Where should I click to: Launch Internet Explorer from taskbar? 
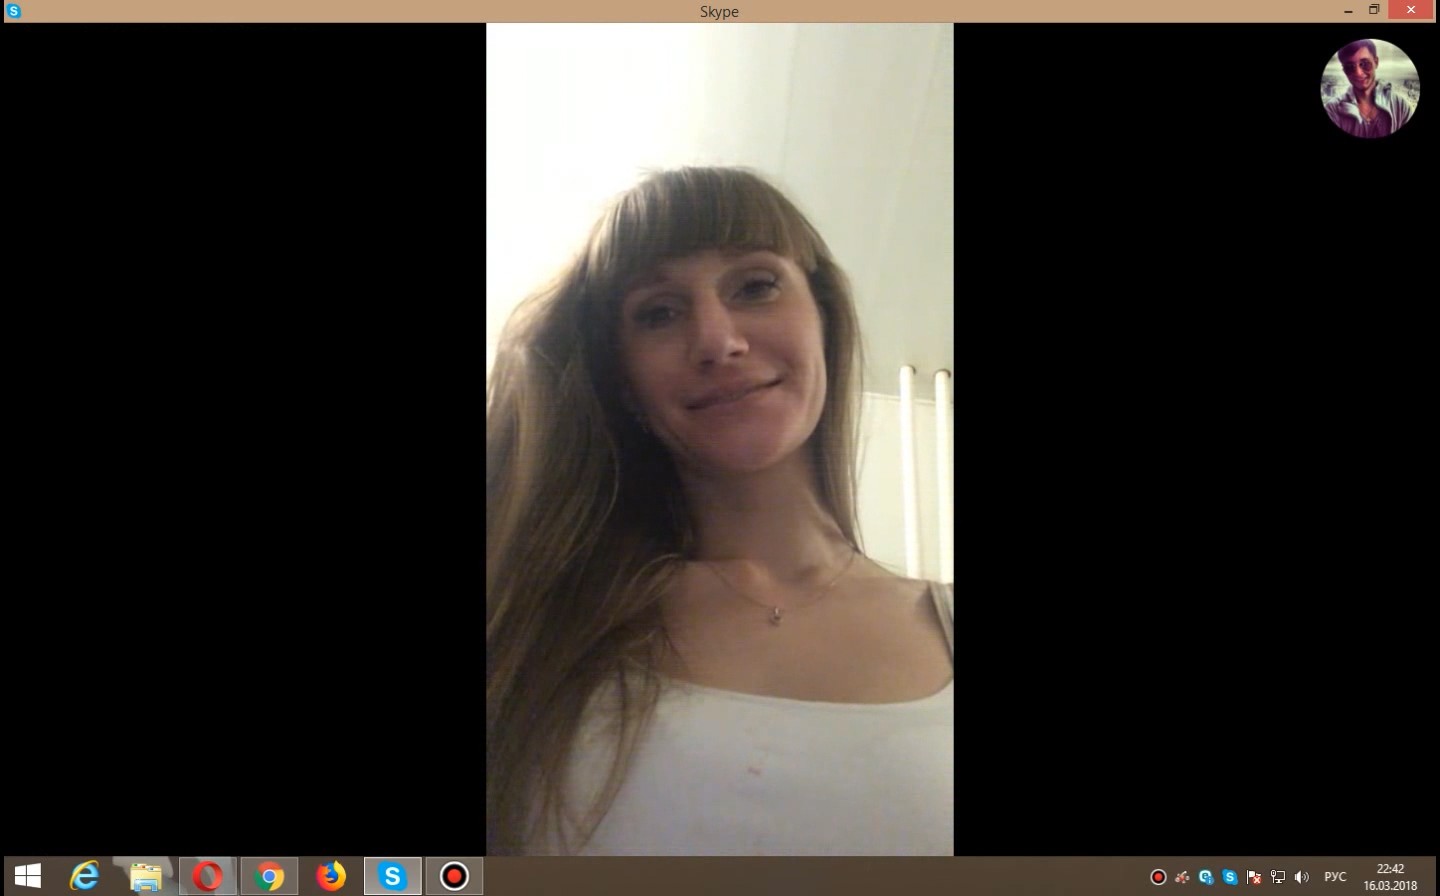pos(85,877)
